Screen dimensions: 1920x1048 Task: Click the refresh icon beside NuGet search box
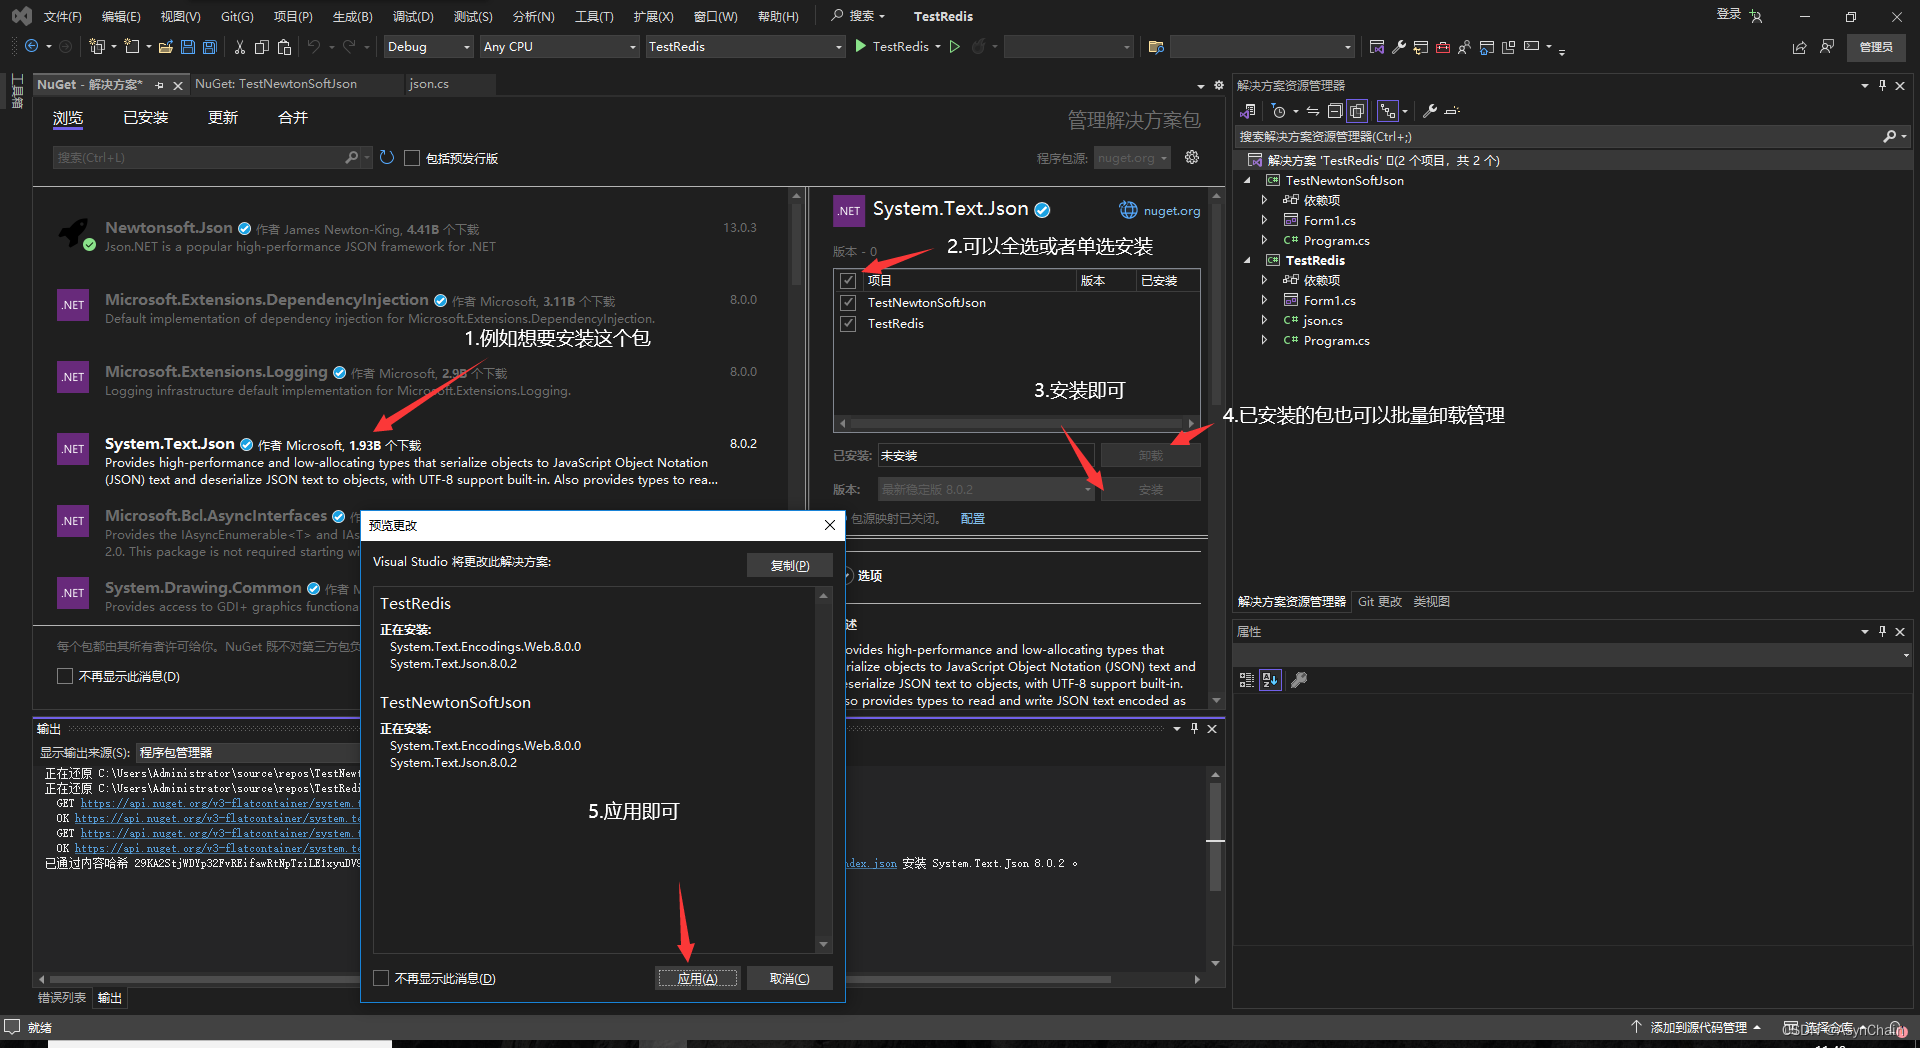click(x=387, y=157)
